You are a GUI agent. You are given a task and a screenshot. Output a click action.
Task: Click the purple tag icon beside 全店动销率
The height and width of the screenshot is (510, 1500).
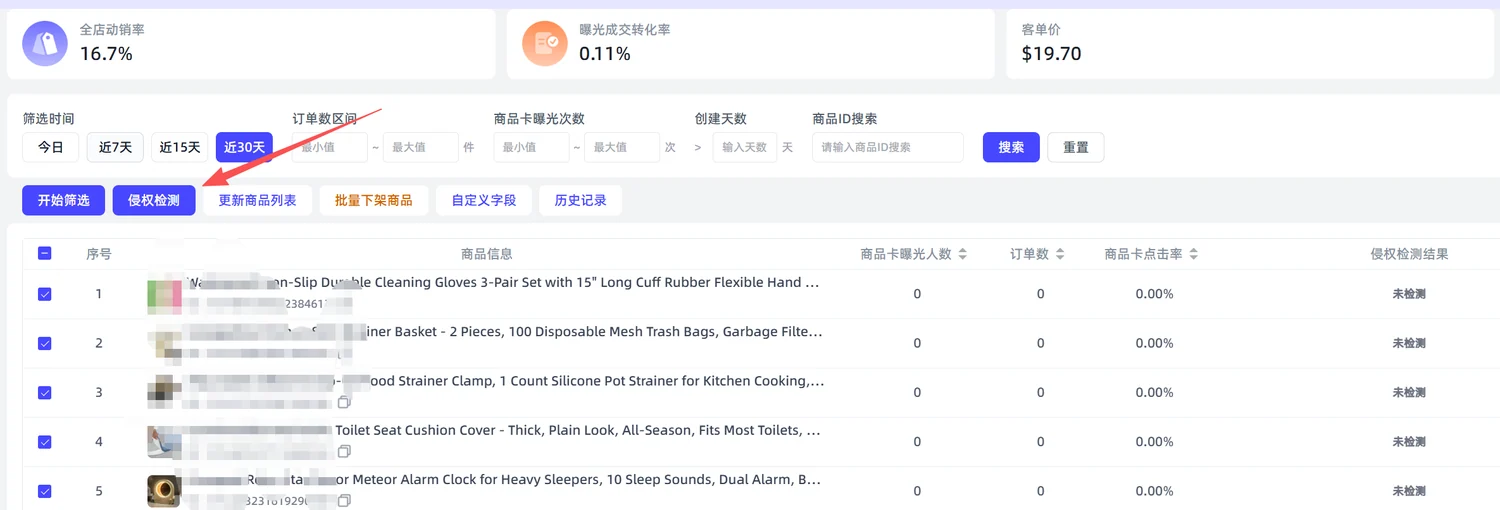coord(45,43)
